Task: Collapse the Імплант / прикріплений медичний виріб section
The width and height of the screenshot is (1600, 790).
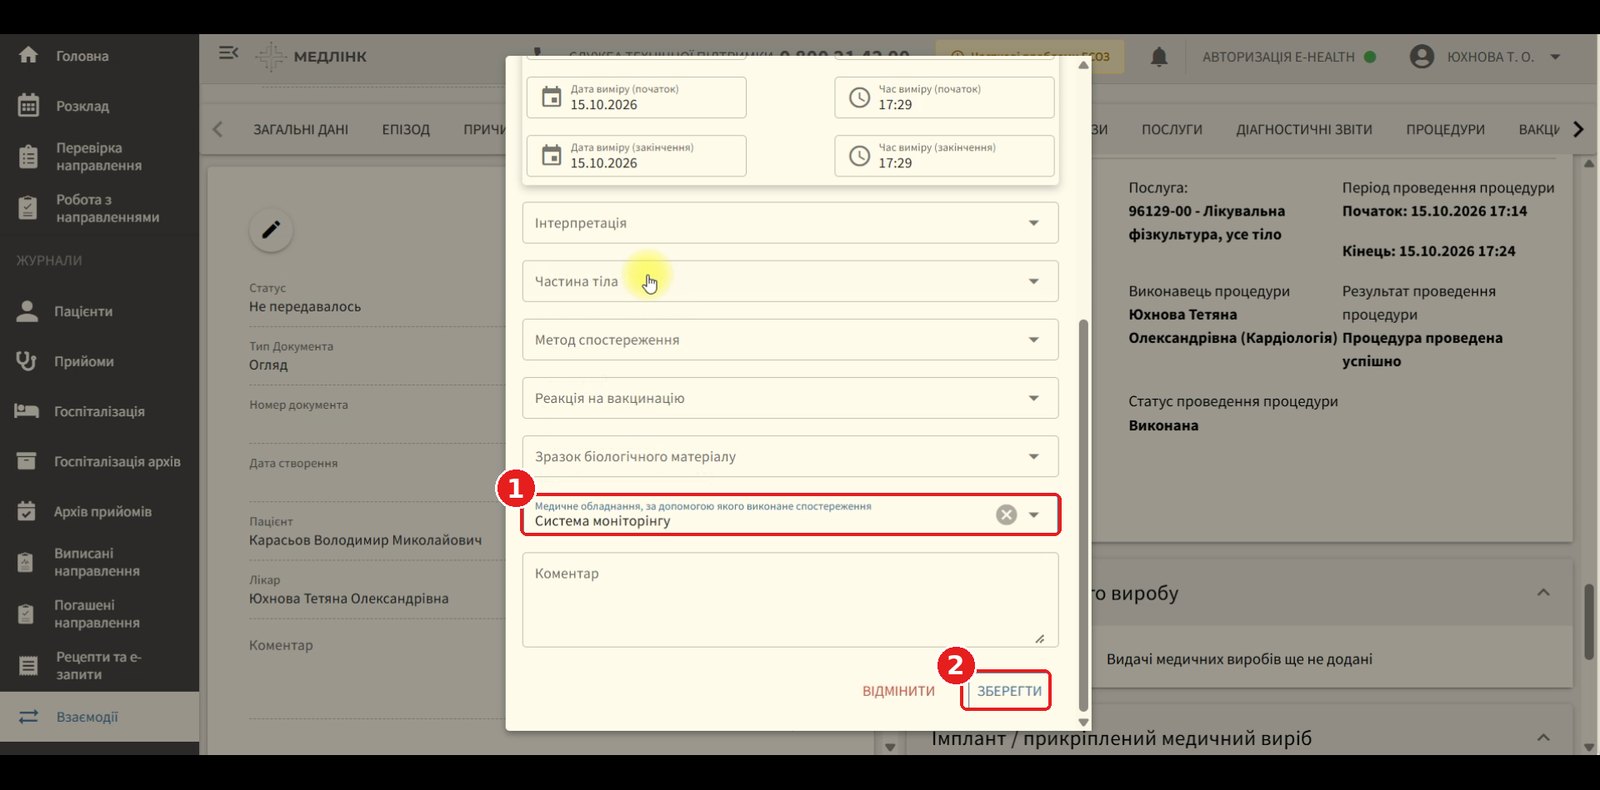Action: pyautogui.click(x=1543, y=738)
